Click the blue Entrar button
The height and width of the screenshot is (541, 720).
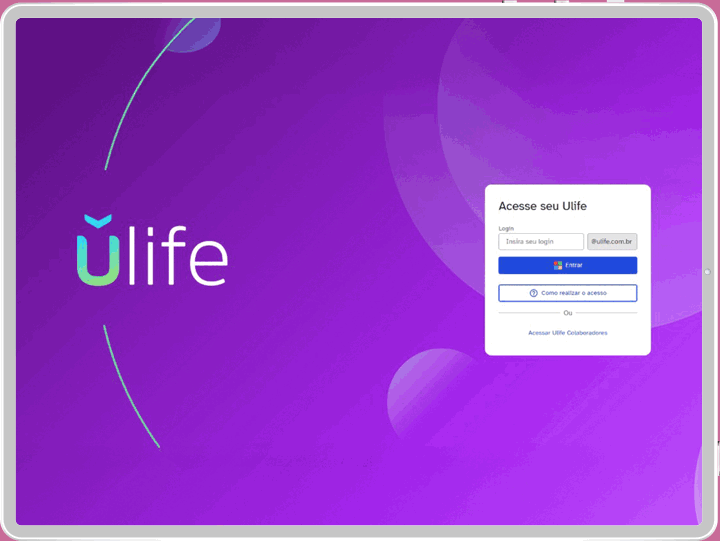(x=568, y=265)
